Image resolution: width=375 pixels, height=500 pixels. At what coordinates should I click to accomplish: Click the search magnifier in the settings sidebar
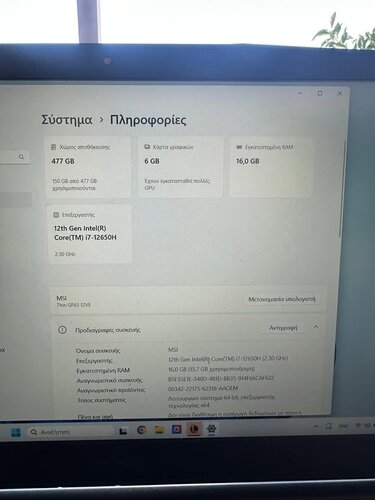pyautogui.click(x=21, y=156)
